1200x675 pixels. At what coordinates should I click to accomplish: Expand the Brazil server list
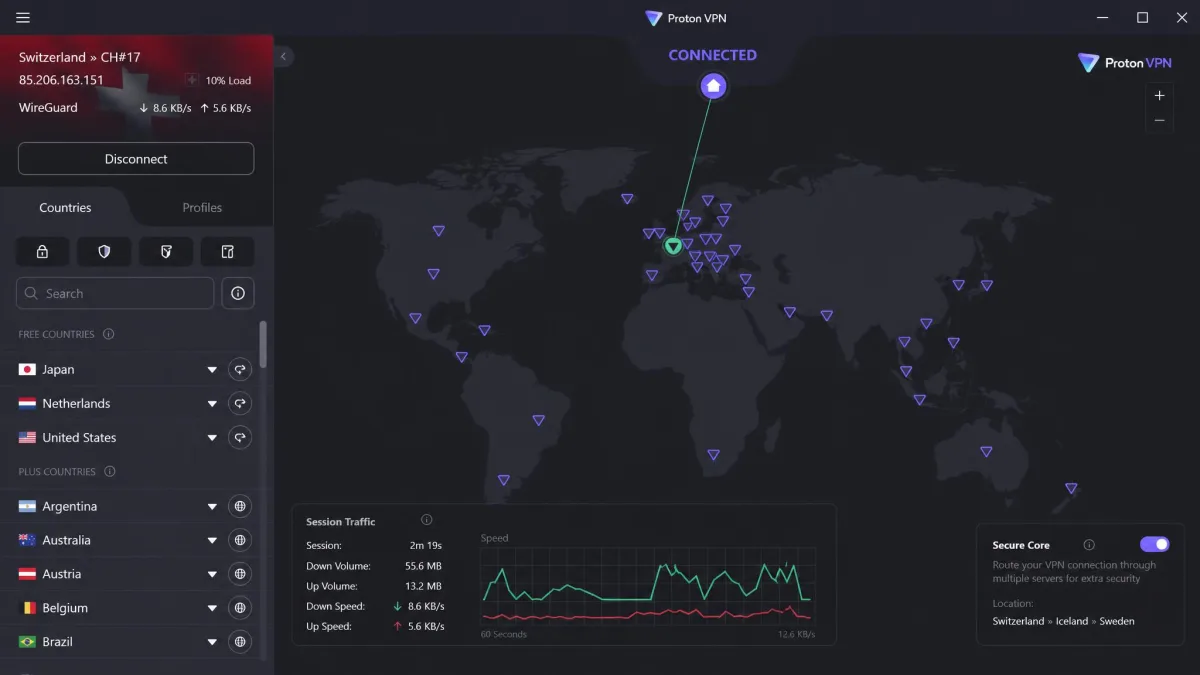(212, 643)
